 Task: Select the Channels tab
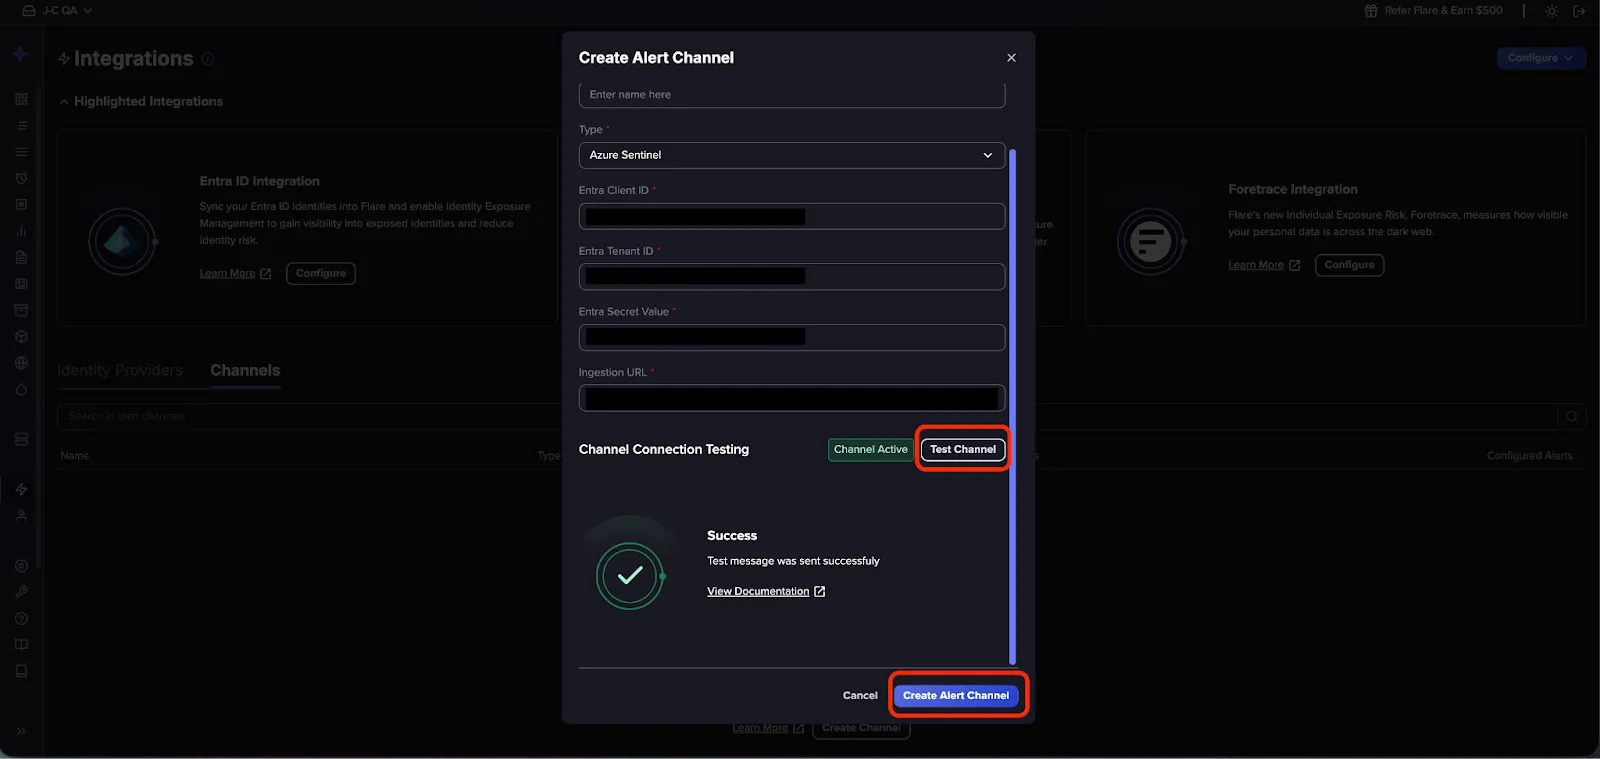click(245, 371)
